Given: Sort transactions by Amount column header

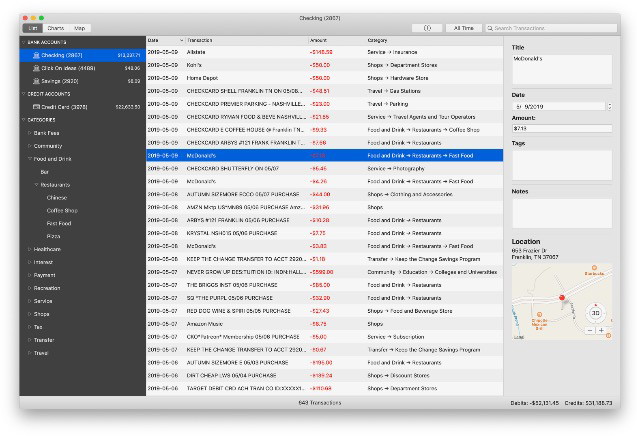Looking at the screenshot, I should click(320, 40).
